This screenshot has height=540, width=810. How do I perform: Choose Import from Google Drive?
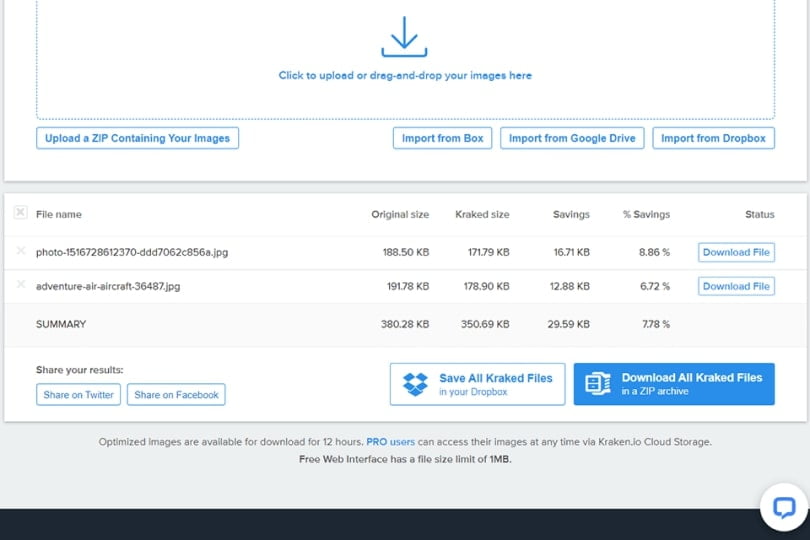[572, 138]
